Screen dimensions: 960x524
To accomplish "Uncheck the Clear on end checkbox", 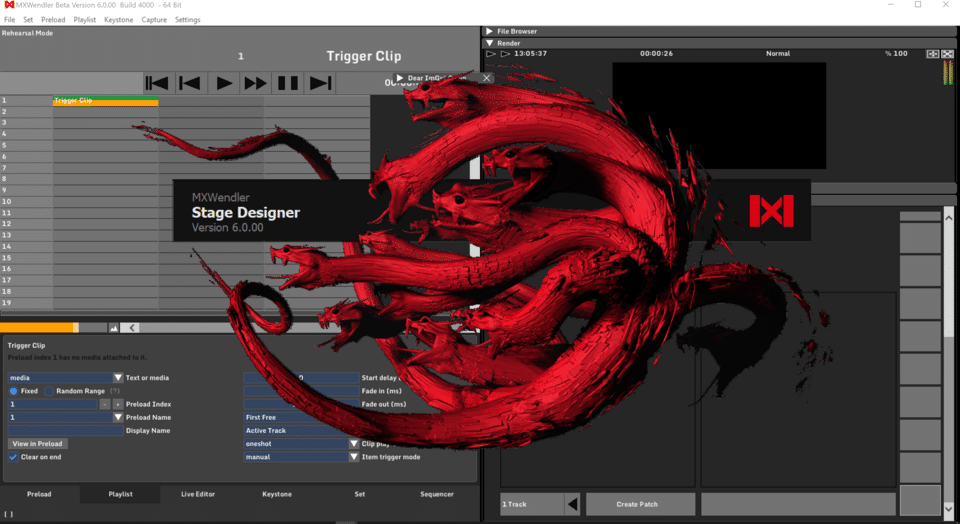I will (x=14, y=457).
